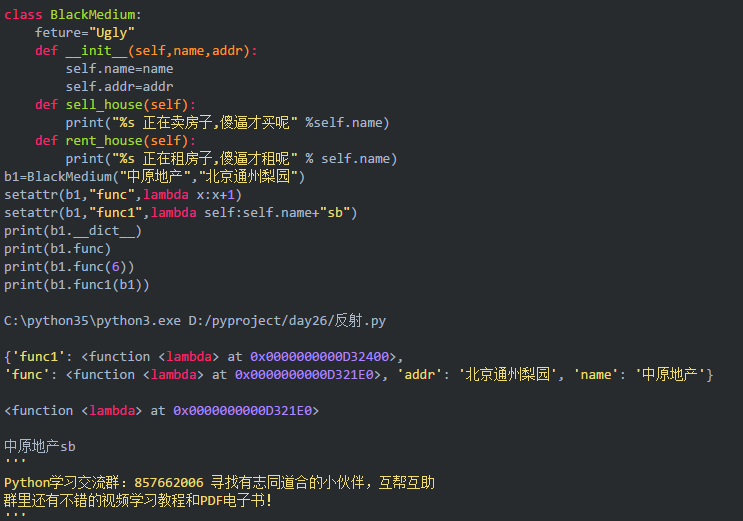Click the feture="Ugly" attribute assignment
The image size is (743, 521).
[x=85, y=33]
